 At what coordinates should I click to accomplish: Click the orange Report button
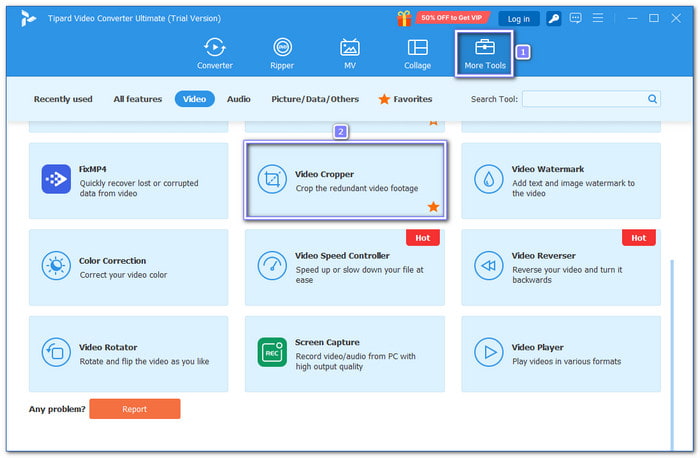[x=135, y=409]
